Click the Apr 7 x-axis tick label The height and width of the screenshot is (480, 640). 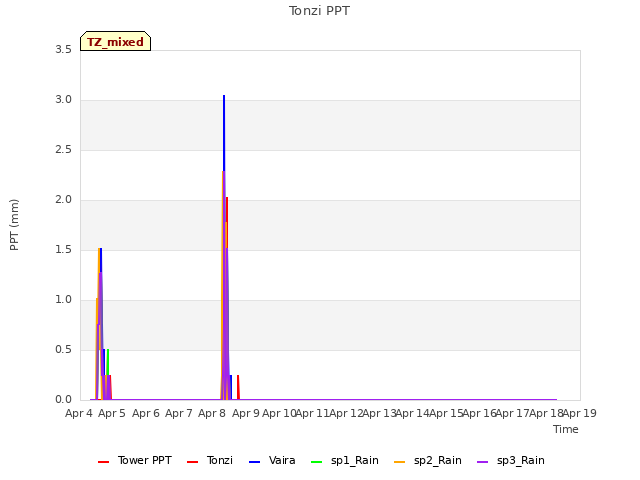coord(179,413)
